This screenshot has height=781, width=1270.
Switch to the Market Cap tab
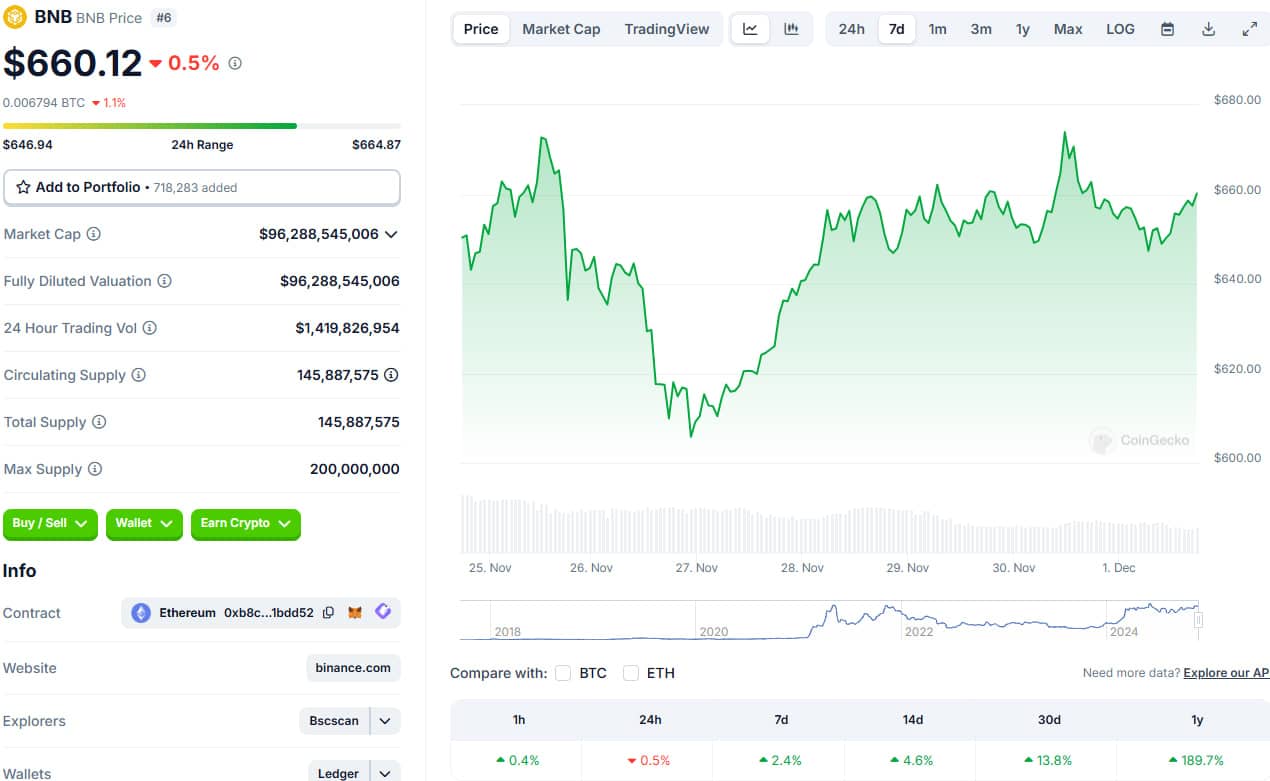(561, 29)
